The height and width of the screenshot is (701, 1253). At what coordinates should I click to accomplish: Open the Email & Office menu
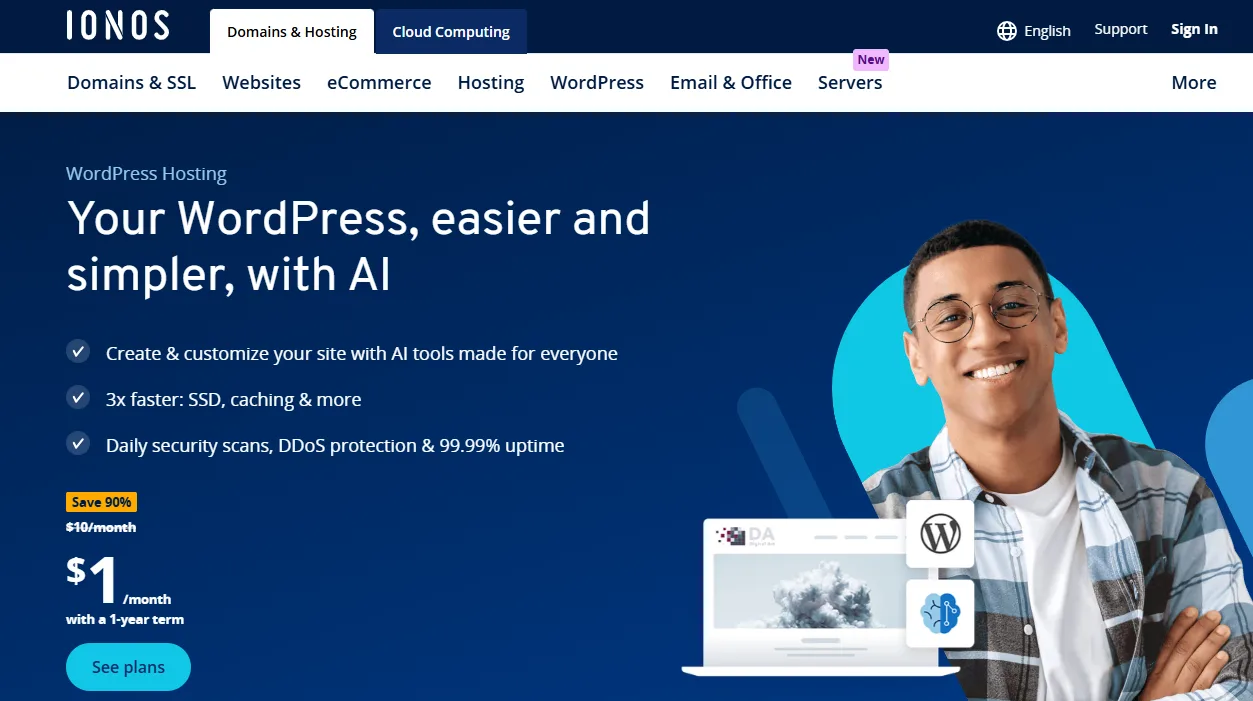pos(731,83)
